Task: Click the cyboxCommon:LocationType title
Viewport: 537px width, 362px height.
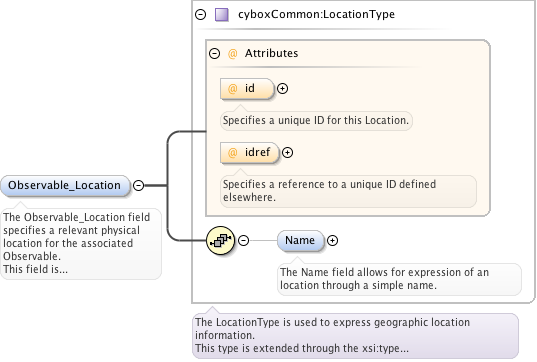Action: click(316, 14)
